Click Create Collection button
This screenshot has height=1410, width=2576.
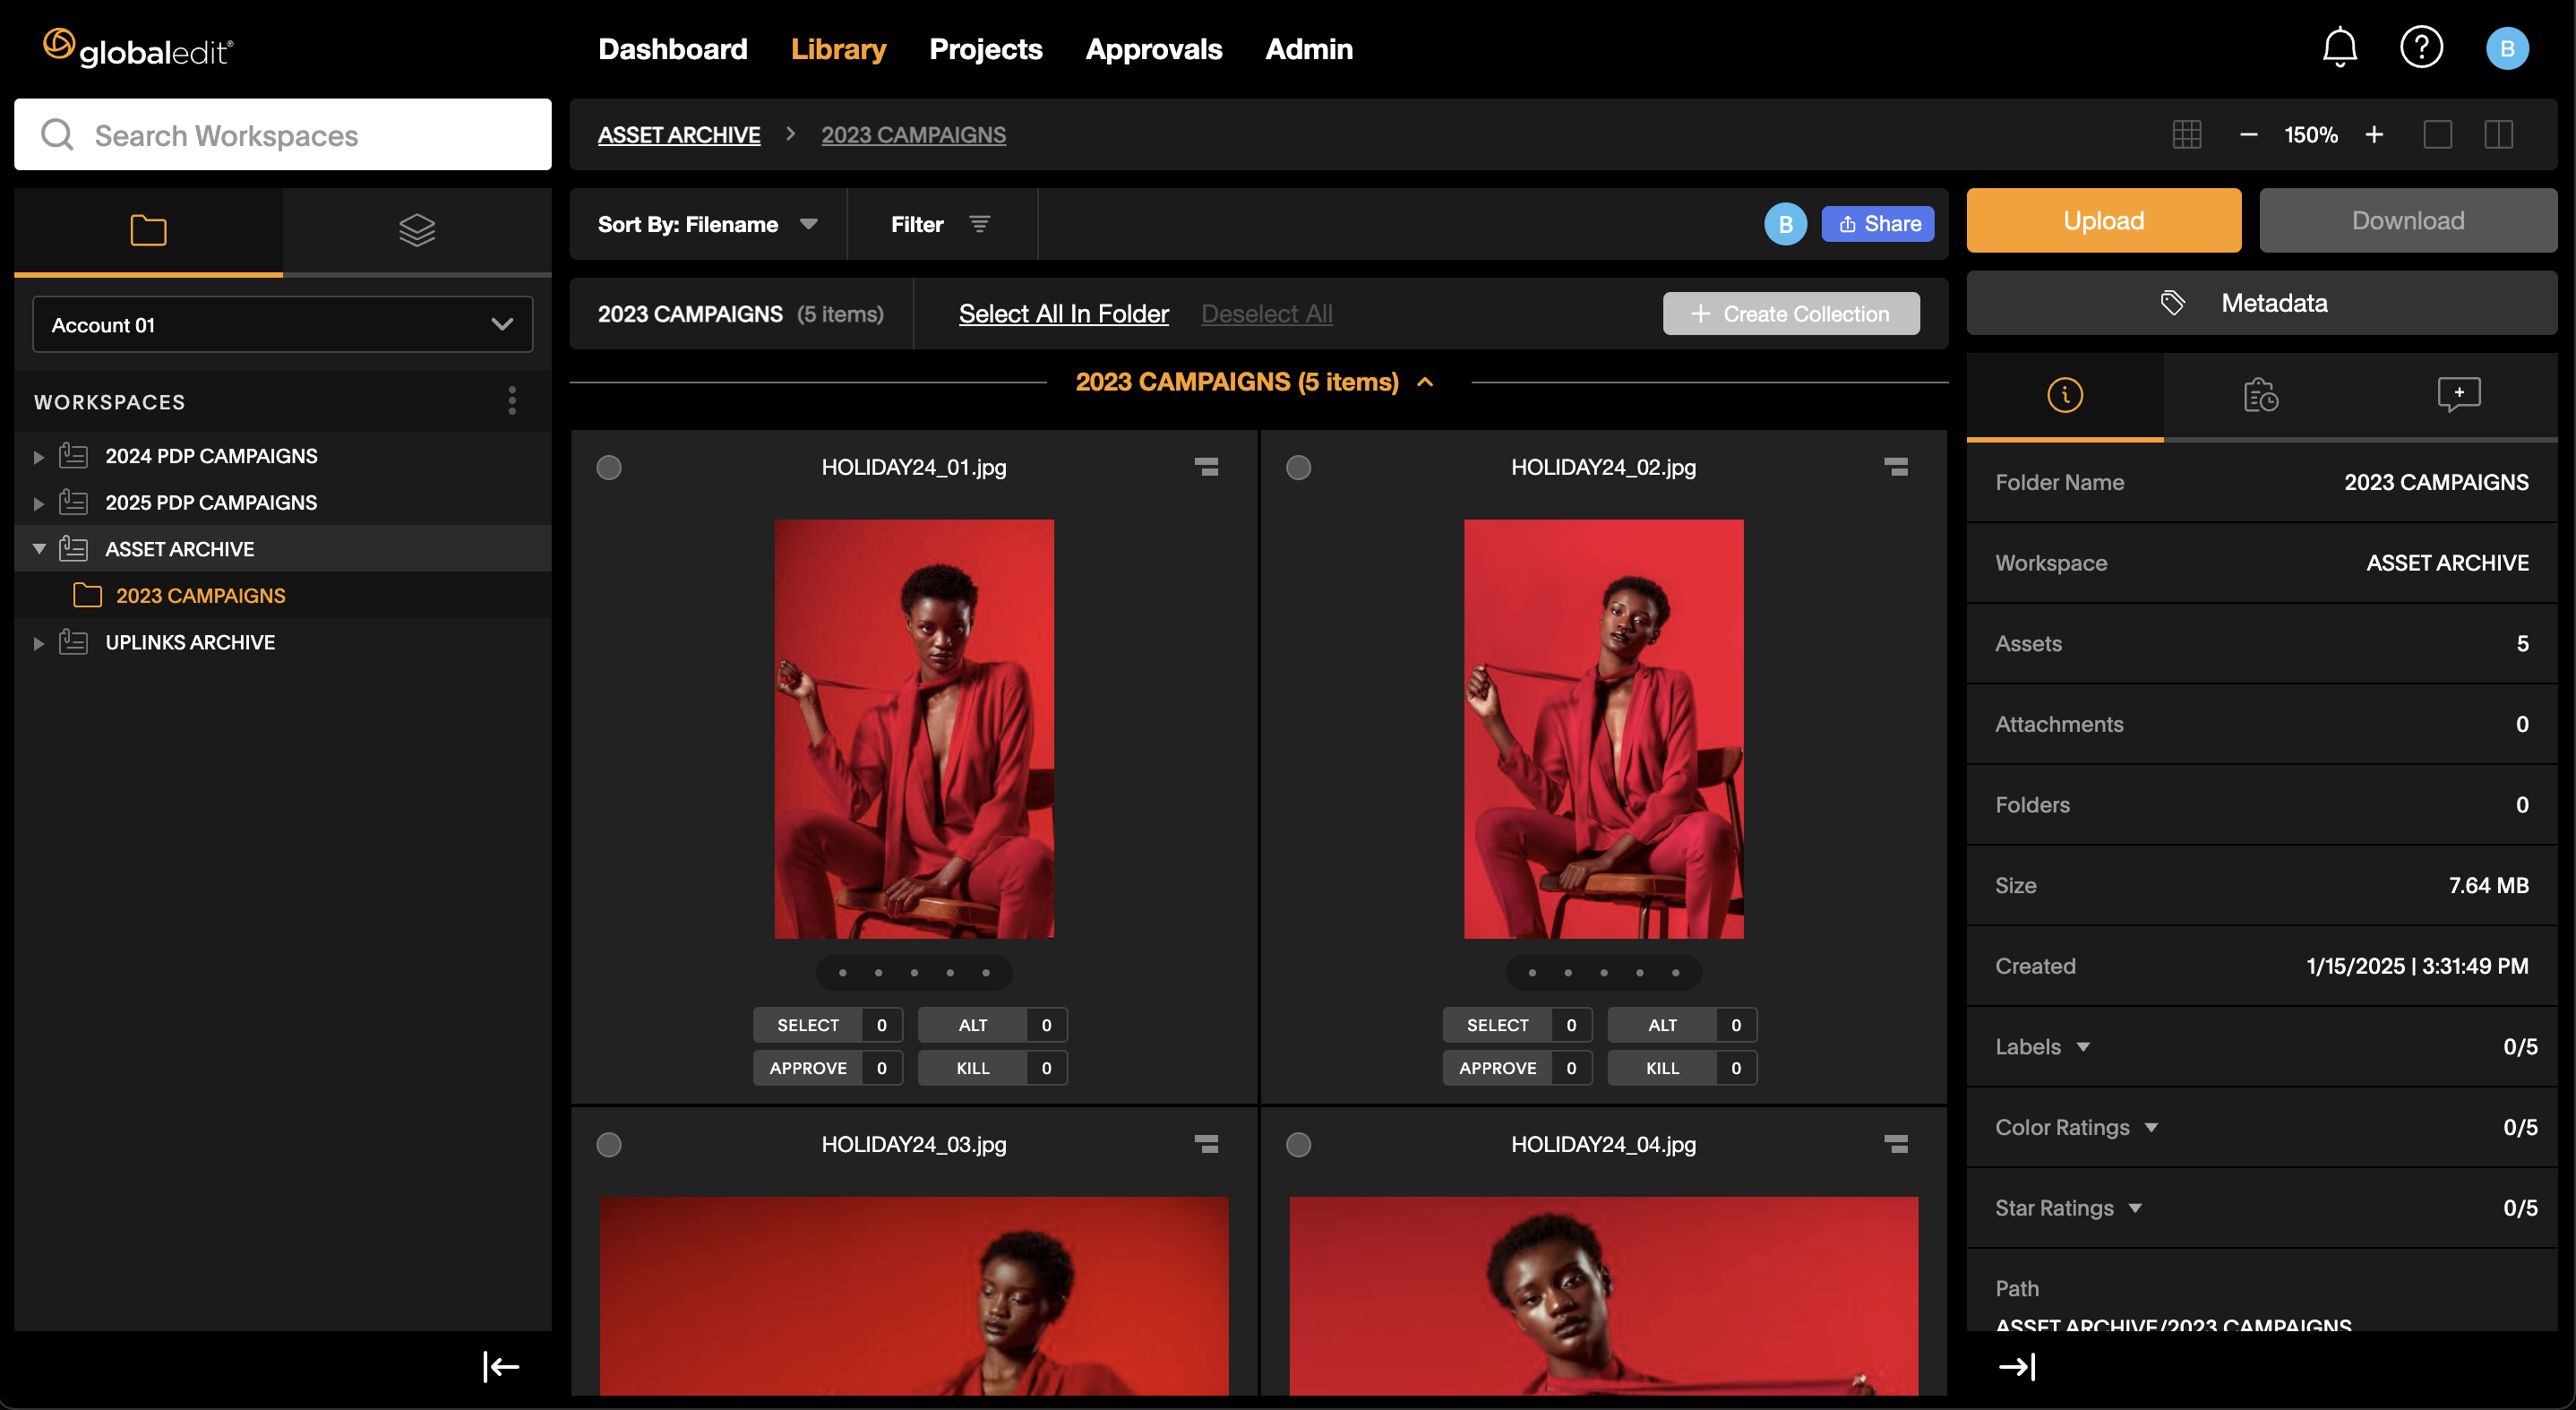click(x=1791, y=314)
